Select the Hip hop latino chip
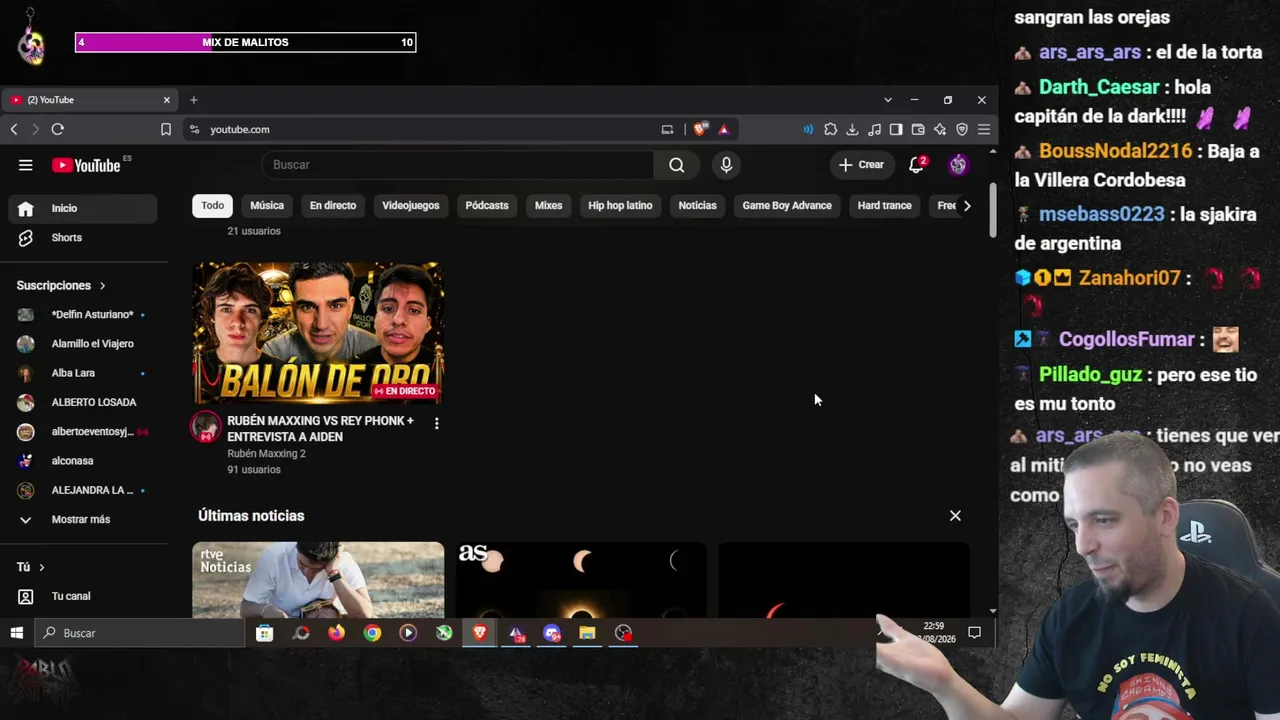This screenshot has width=1280, height=720. 620,206
